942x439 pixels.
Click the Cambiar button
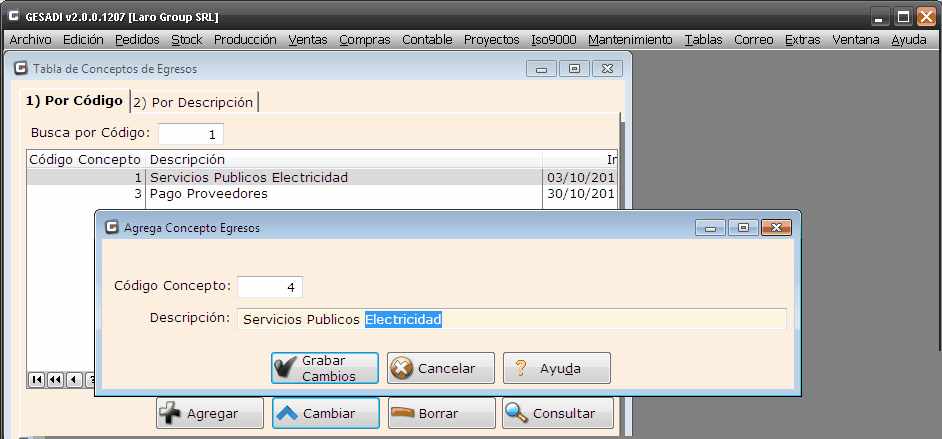pyautogui.click(x=325, y=413)
